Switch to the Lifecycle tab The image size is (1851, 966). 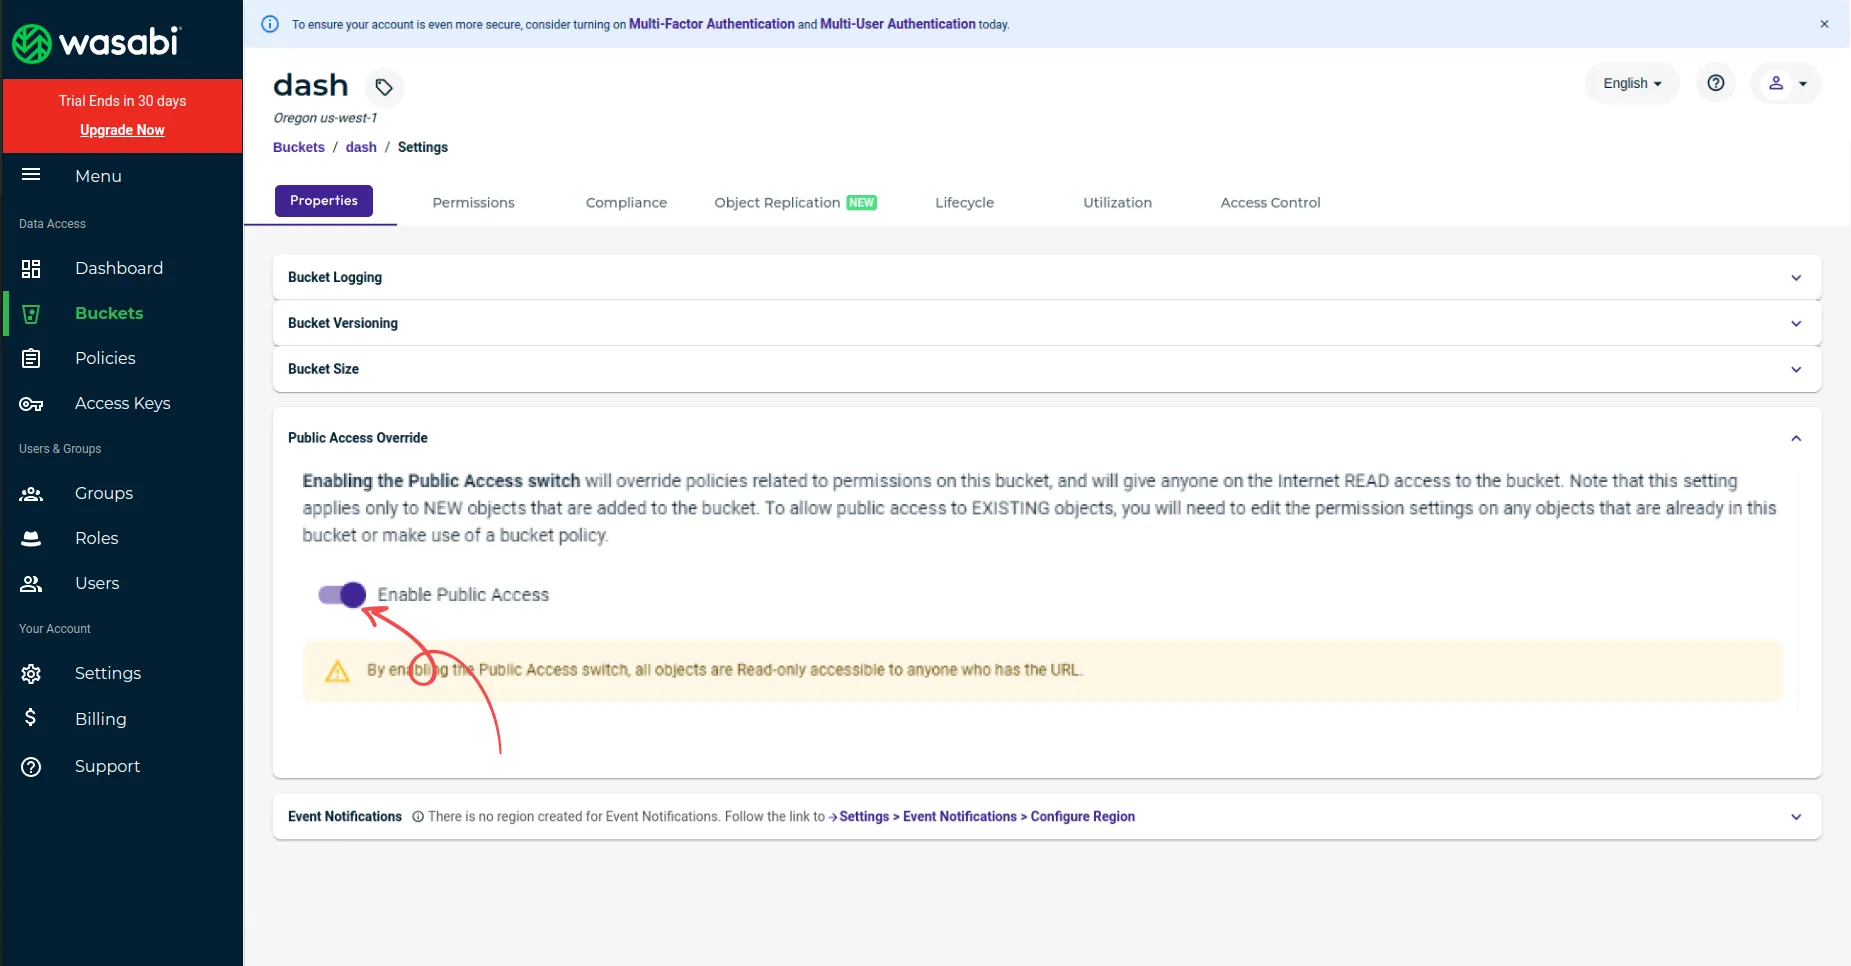(x=964, y=202)
